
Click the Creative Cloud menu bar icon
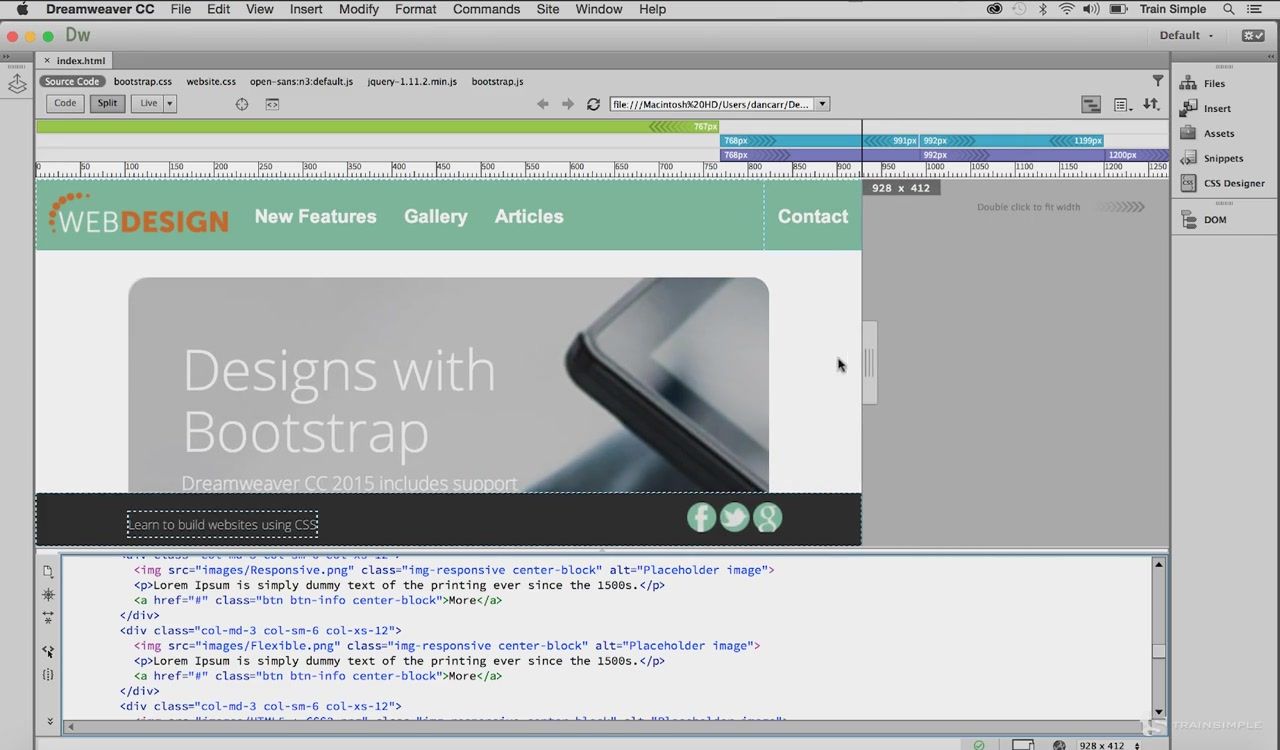point(994,9)
